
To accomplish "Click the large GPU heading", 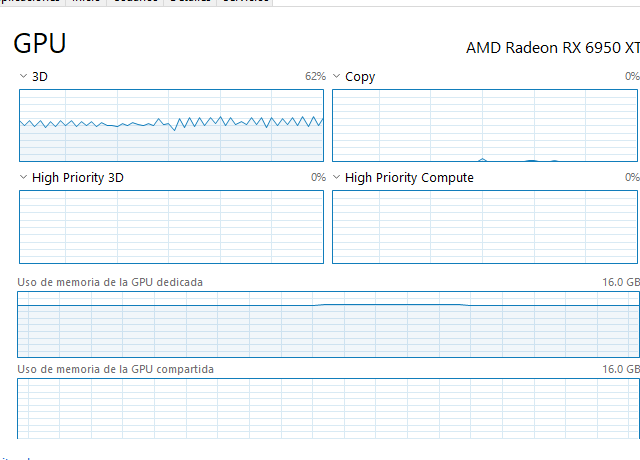I will point(40,44).
